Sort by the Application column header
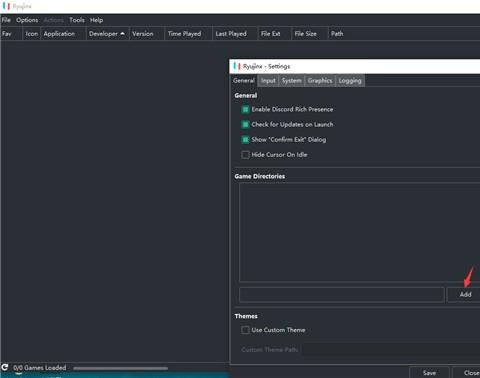Screen dimensions: 480x378 (63, 34)
